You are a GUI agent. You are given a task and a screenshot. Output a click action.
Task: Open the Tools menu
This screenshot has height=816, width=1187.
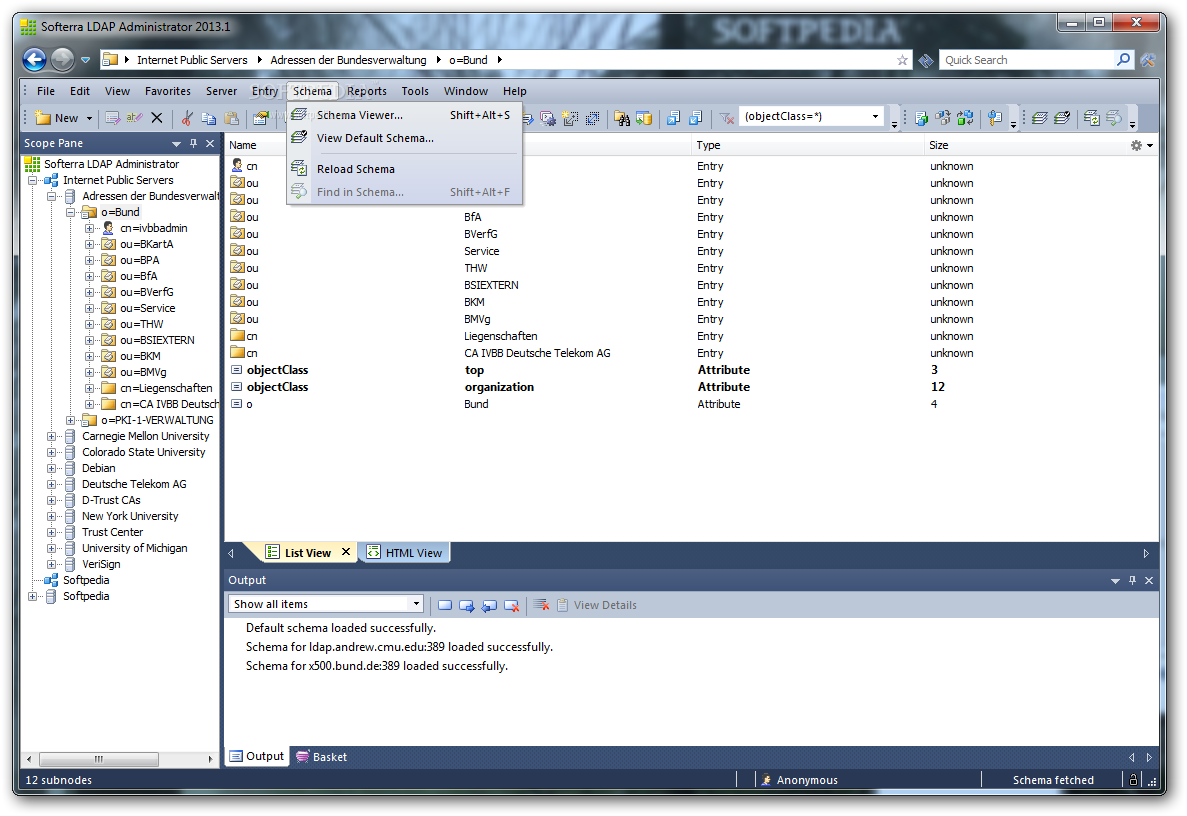coord(415,91)
